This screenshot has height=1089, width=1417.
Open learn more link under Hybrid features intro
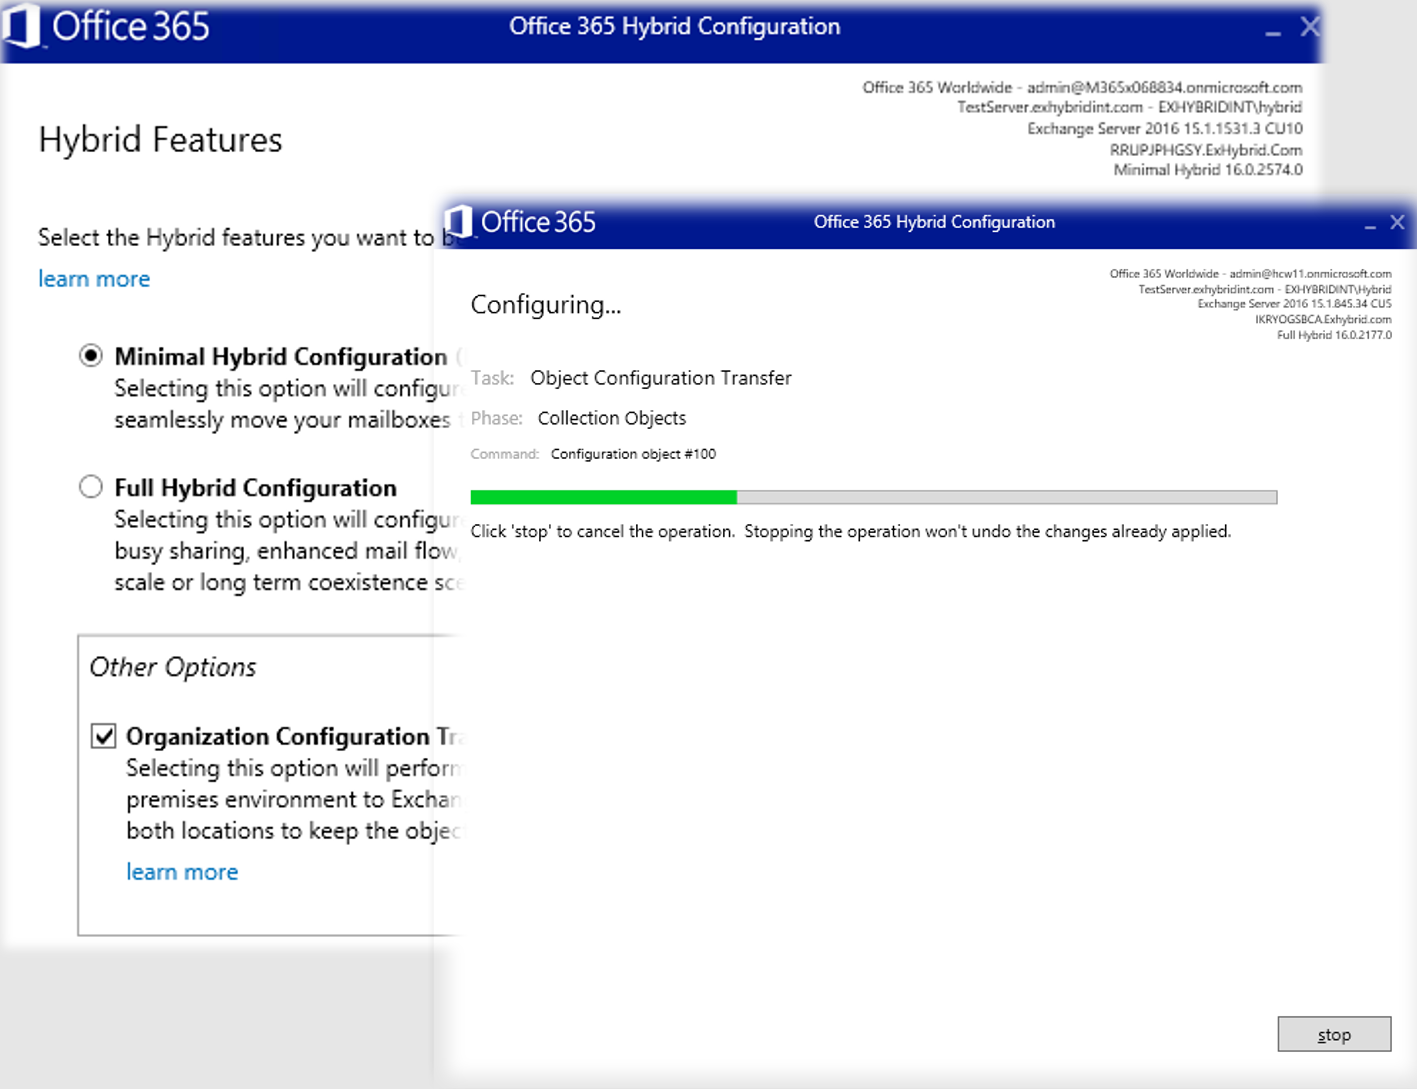coord(94,279)
